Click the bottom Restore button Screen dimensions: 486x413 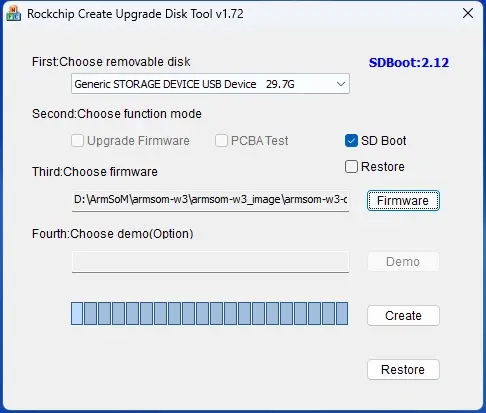[403, 369]
